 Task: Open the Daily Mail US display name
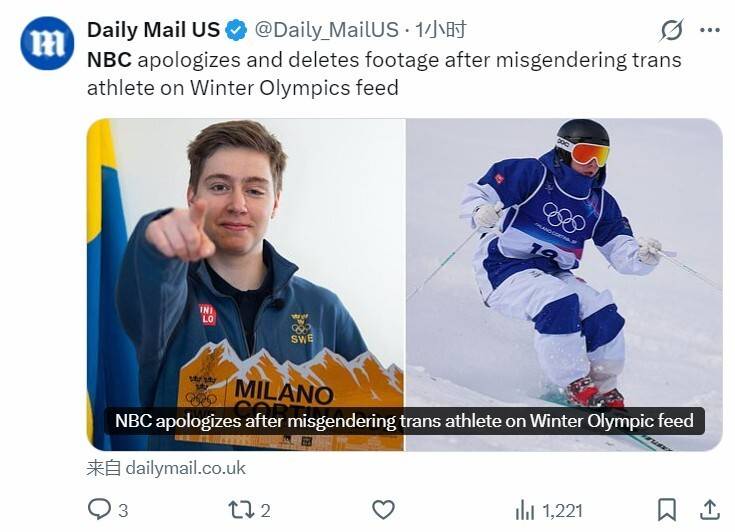click(153, 31)
